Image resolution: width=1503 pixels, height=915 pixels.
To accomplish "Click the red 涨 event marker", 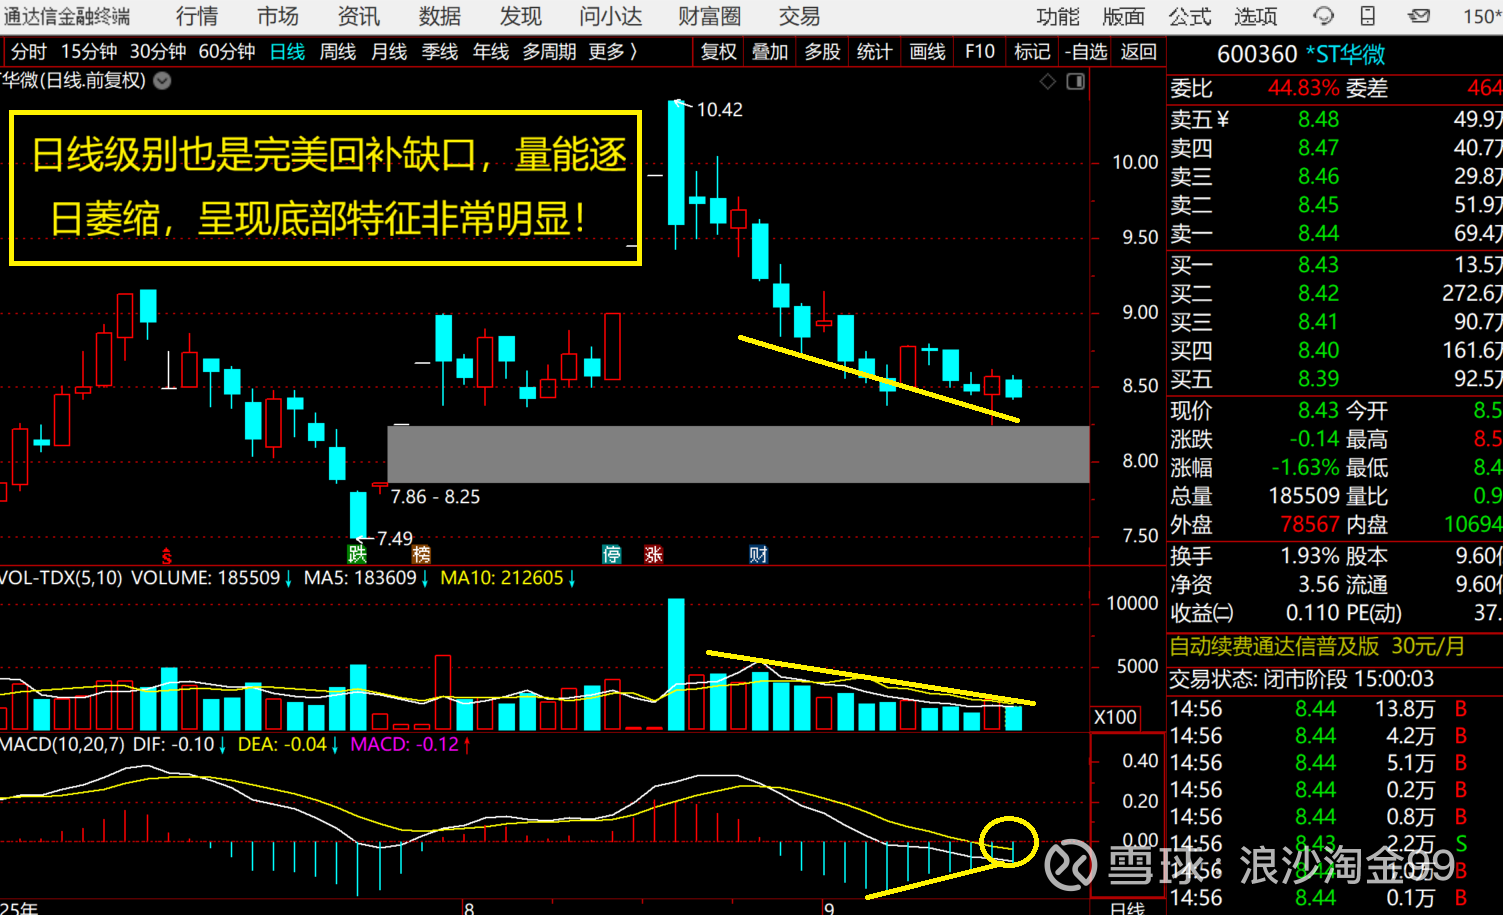I will coord(654,554).
